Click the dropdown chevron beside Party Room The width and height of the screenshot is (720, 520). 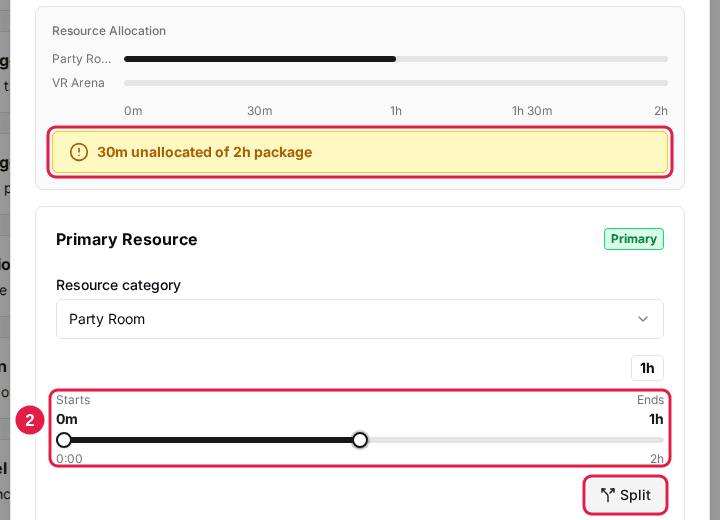pos(643,319)
